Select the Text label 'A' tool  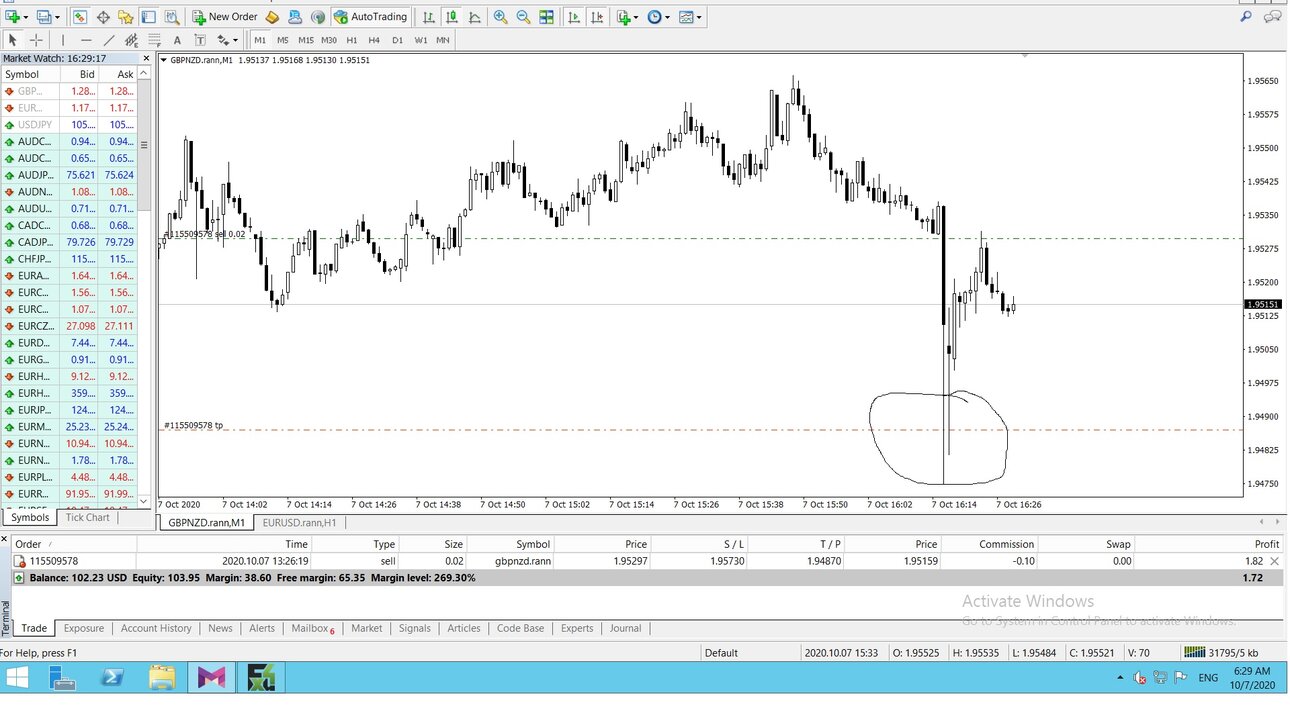tap(177, 40)
